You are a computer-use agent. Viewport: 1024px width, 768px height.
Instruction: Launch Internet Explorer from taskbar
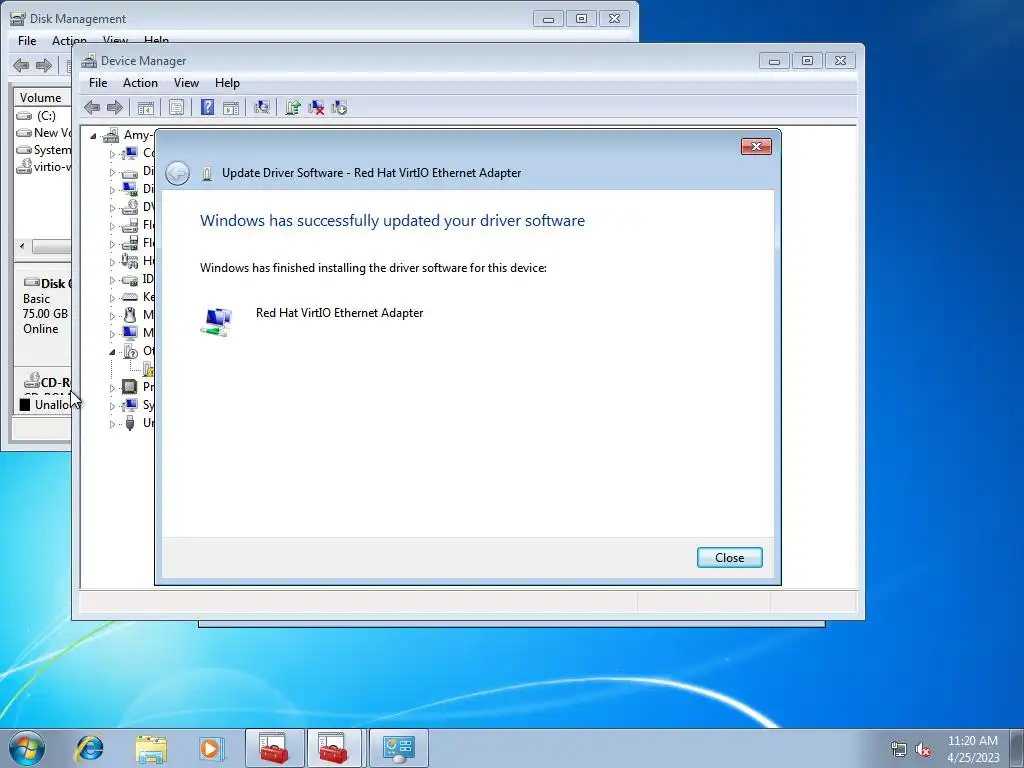click(89, 748)
